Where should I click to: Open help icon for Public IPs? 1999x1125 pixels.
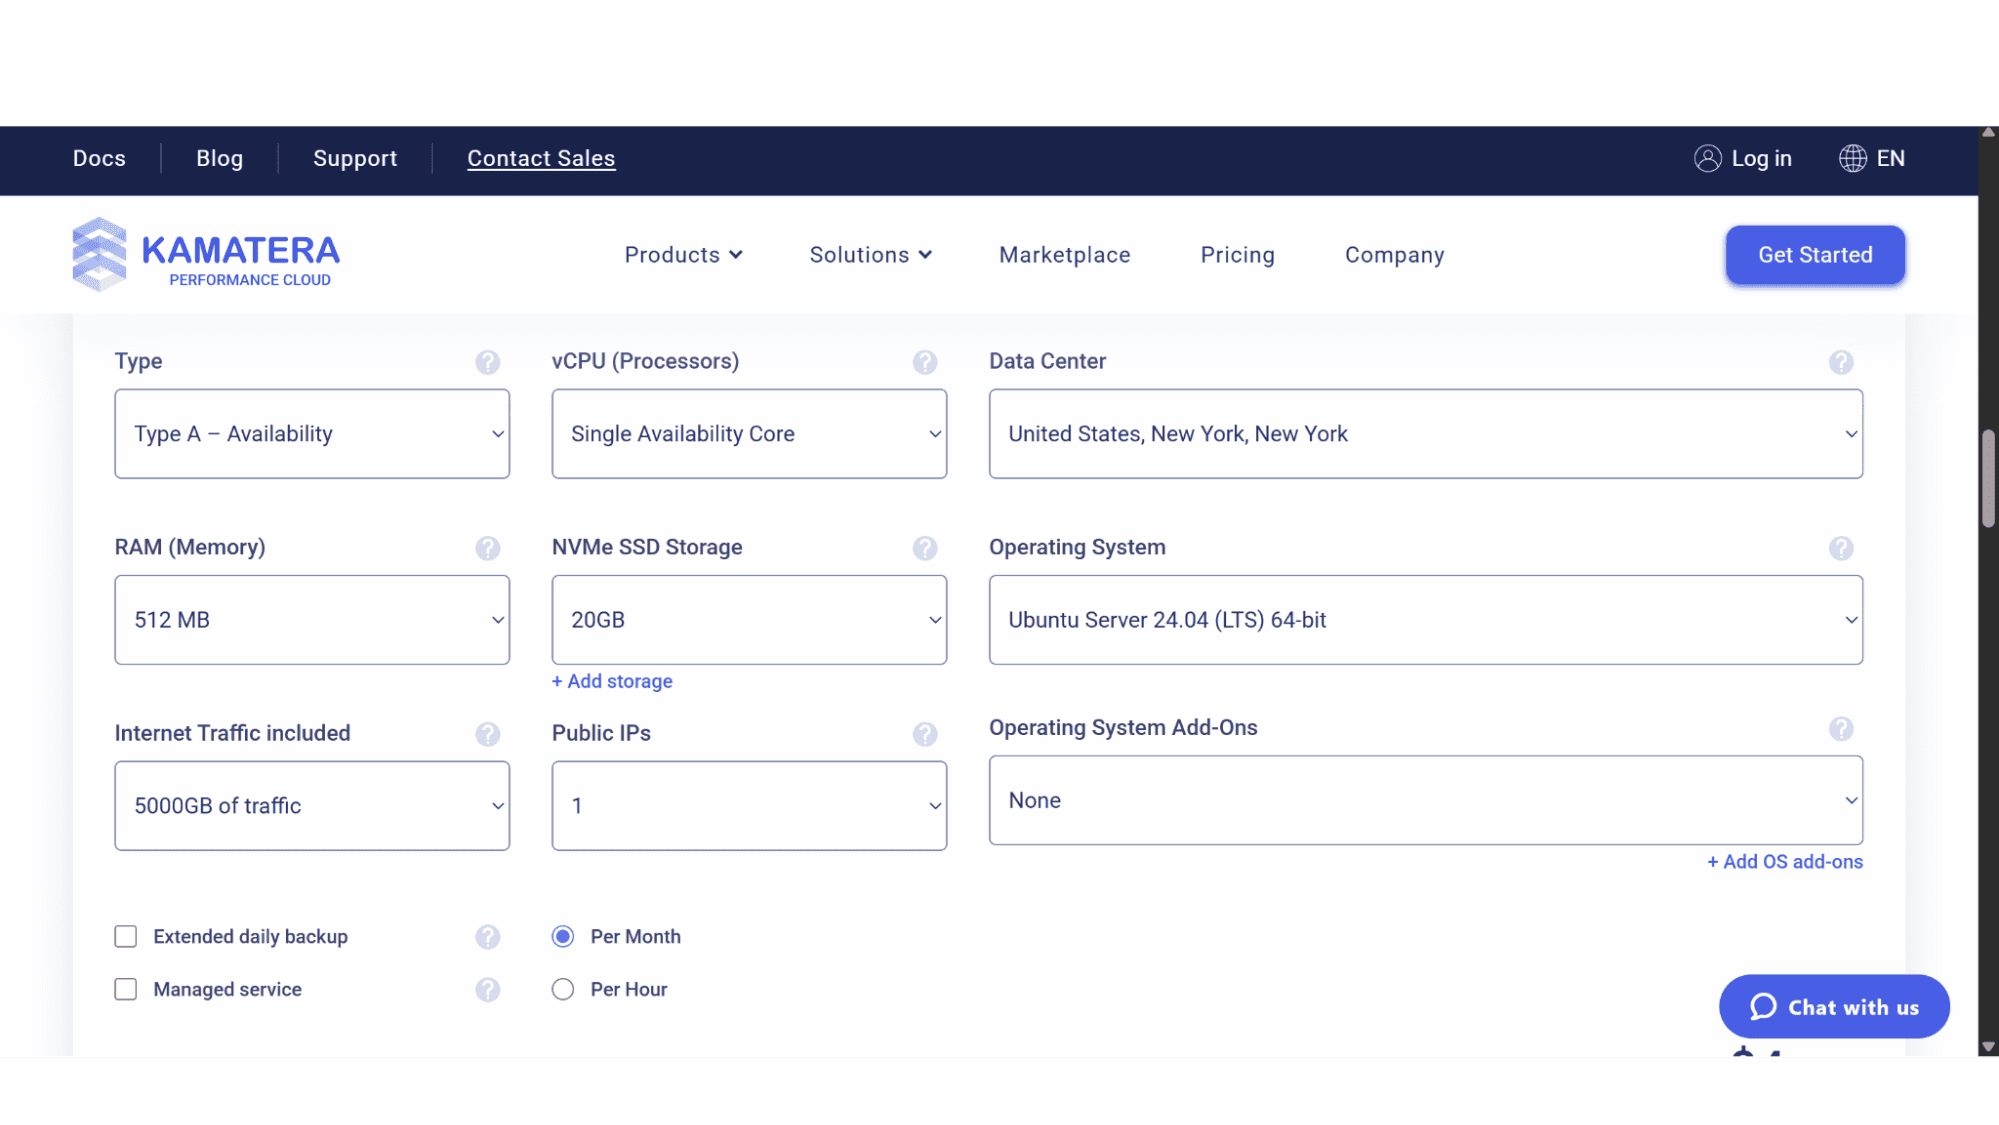[x=924, y=734]
